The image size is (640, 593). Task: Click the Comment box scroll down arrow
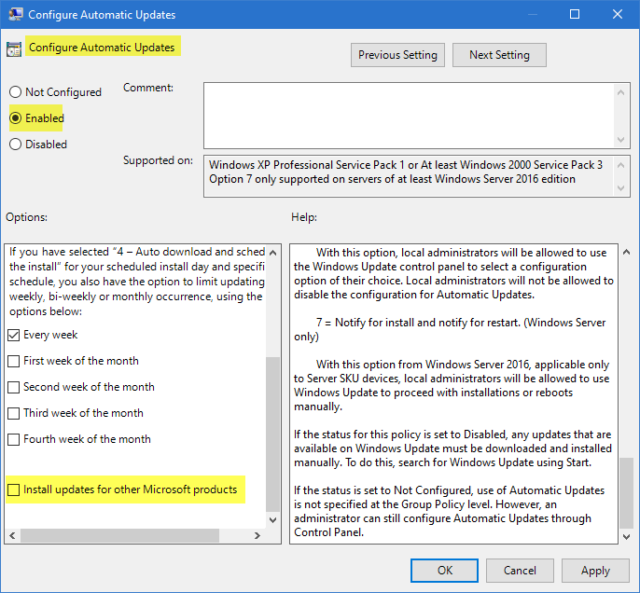tap(621, 140)
